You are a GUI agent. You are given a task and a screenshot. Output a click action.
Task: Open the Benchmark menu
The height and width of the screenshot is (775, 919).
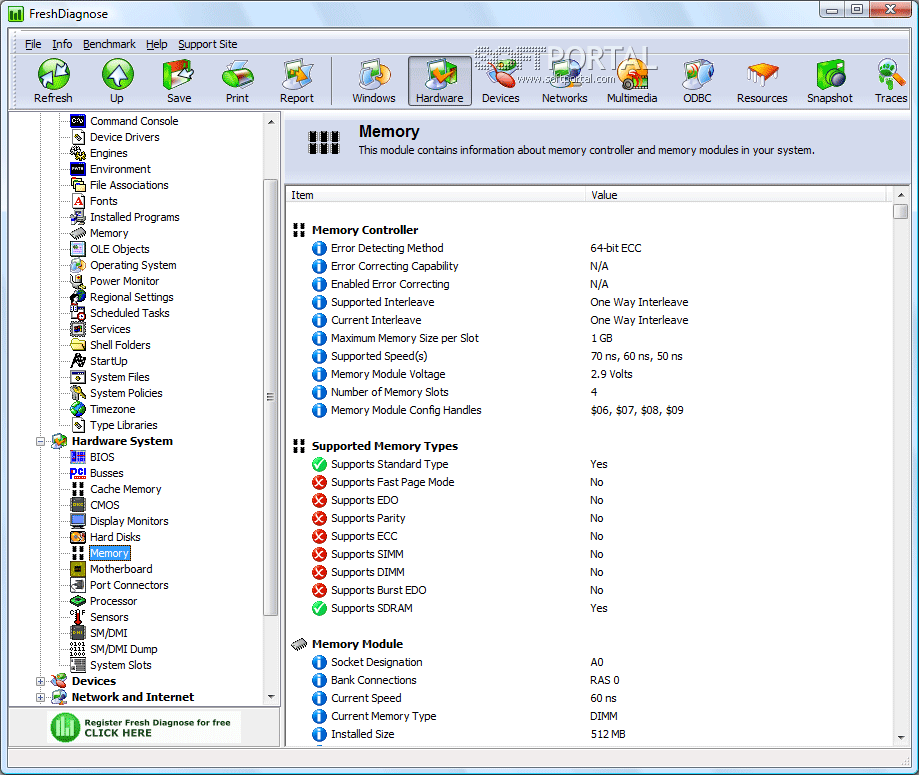[109, 44]
